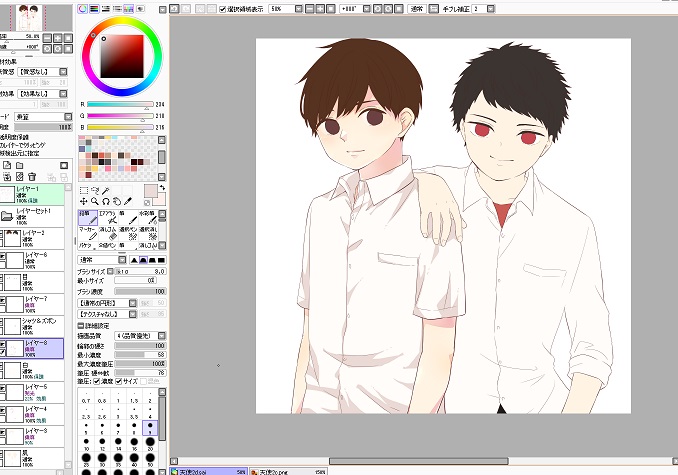Click the foreground color swatch
This screenshot has height=475, width=678.
pos(150,191)
